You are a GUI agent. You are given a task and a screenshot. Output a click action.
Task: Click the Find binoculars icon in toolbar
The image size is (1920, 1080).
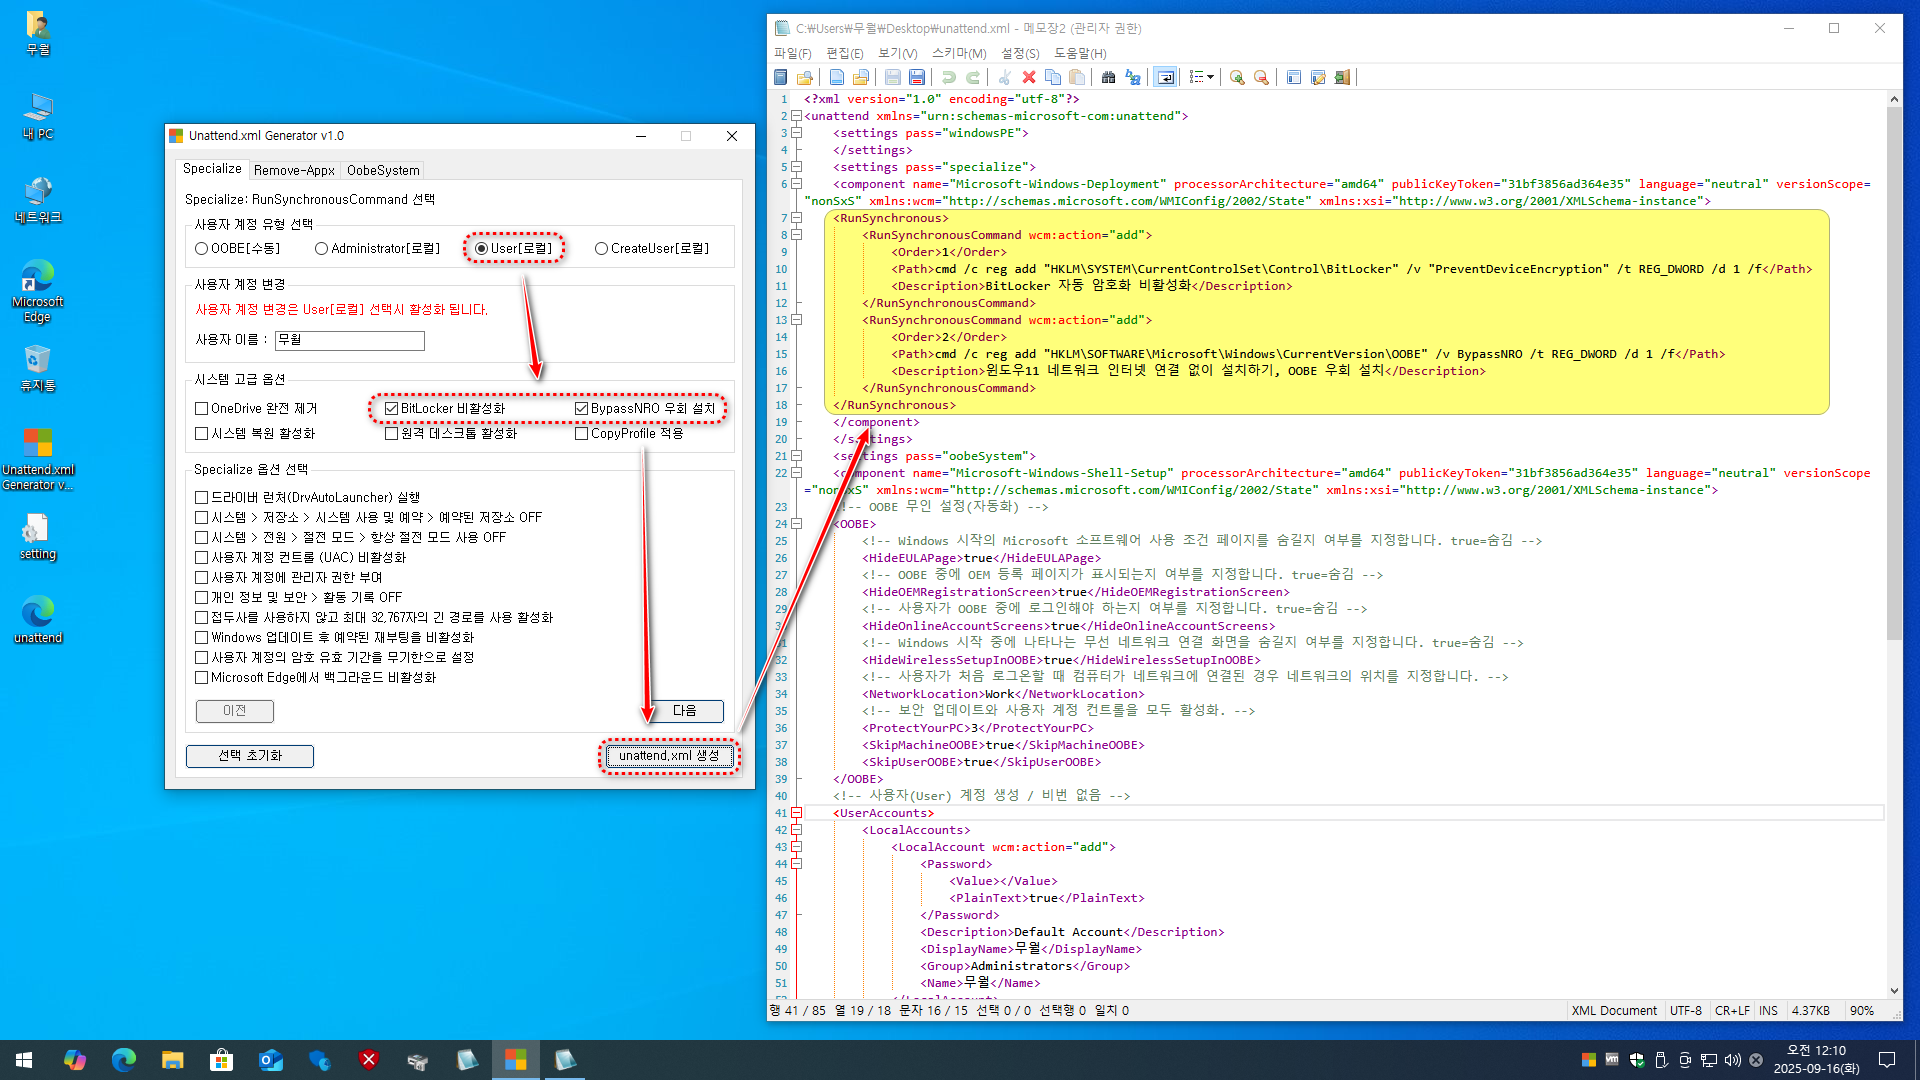[1108, 77]
